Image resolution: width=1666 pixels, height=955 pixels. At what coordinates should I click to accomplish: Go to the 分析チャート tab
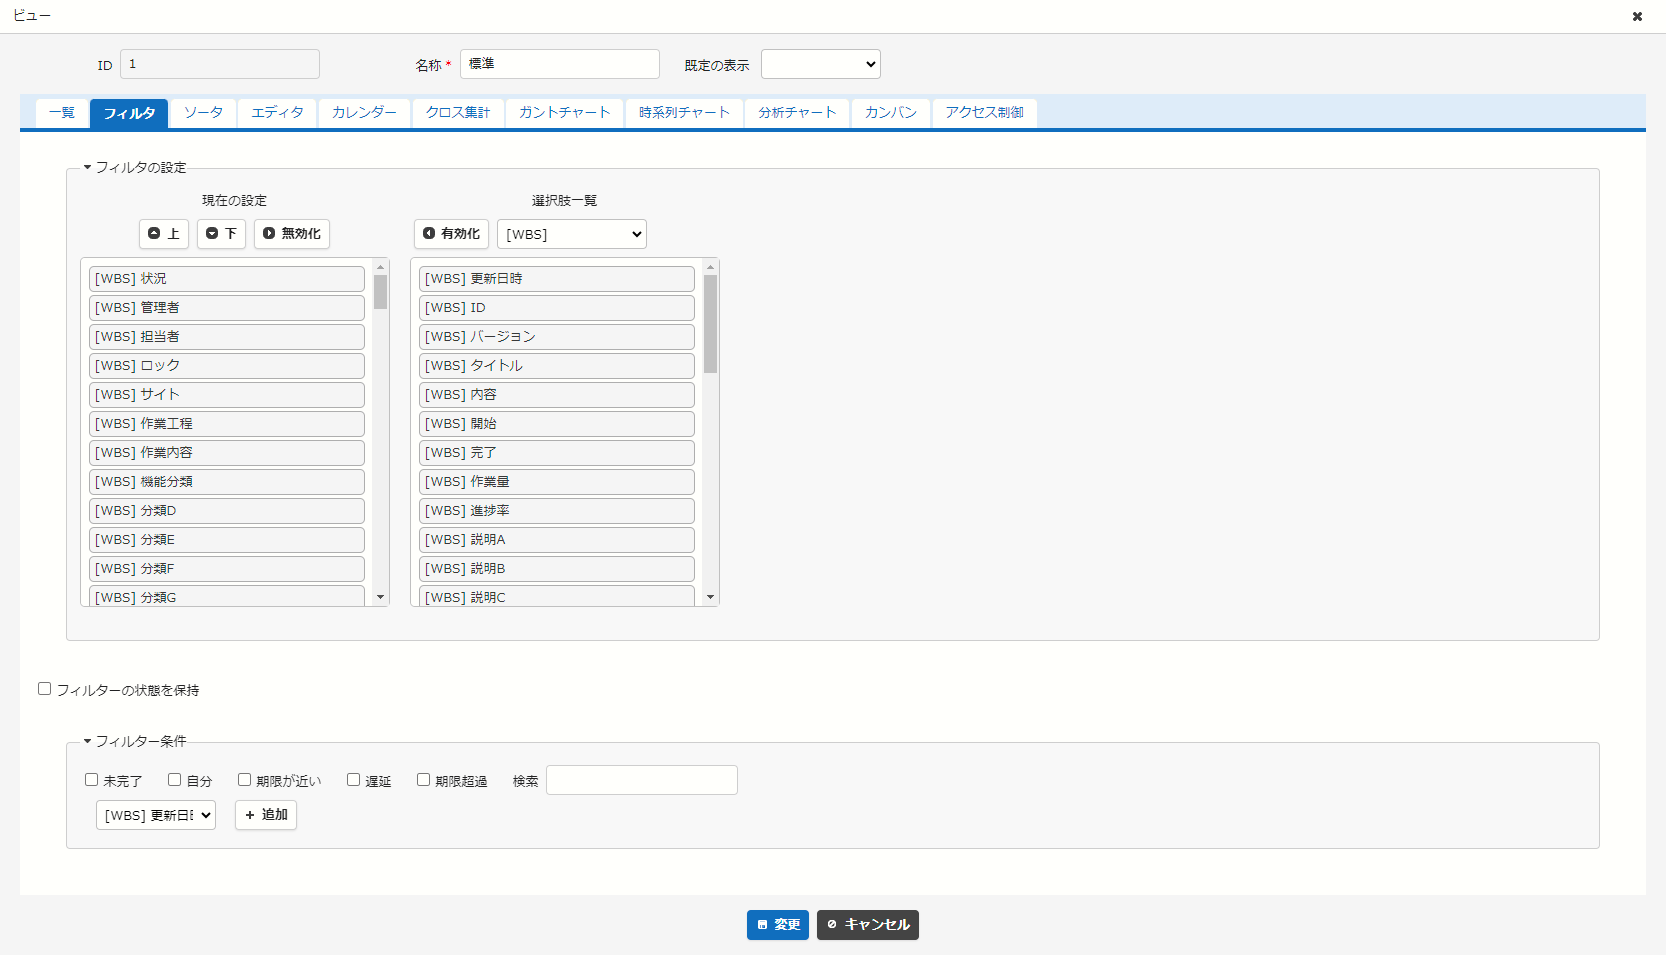tap(797, 113)
